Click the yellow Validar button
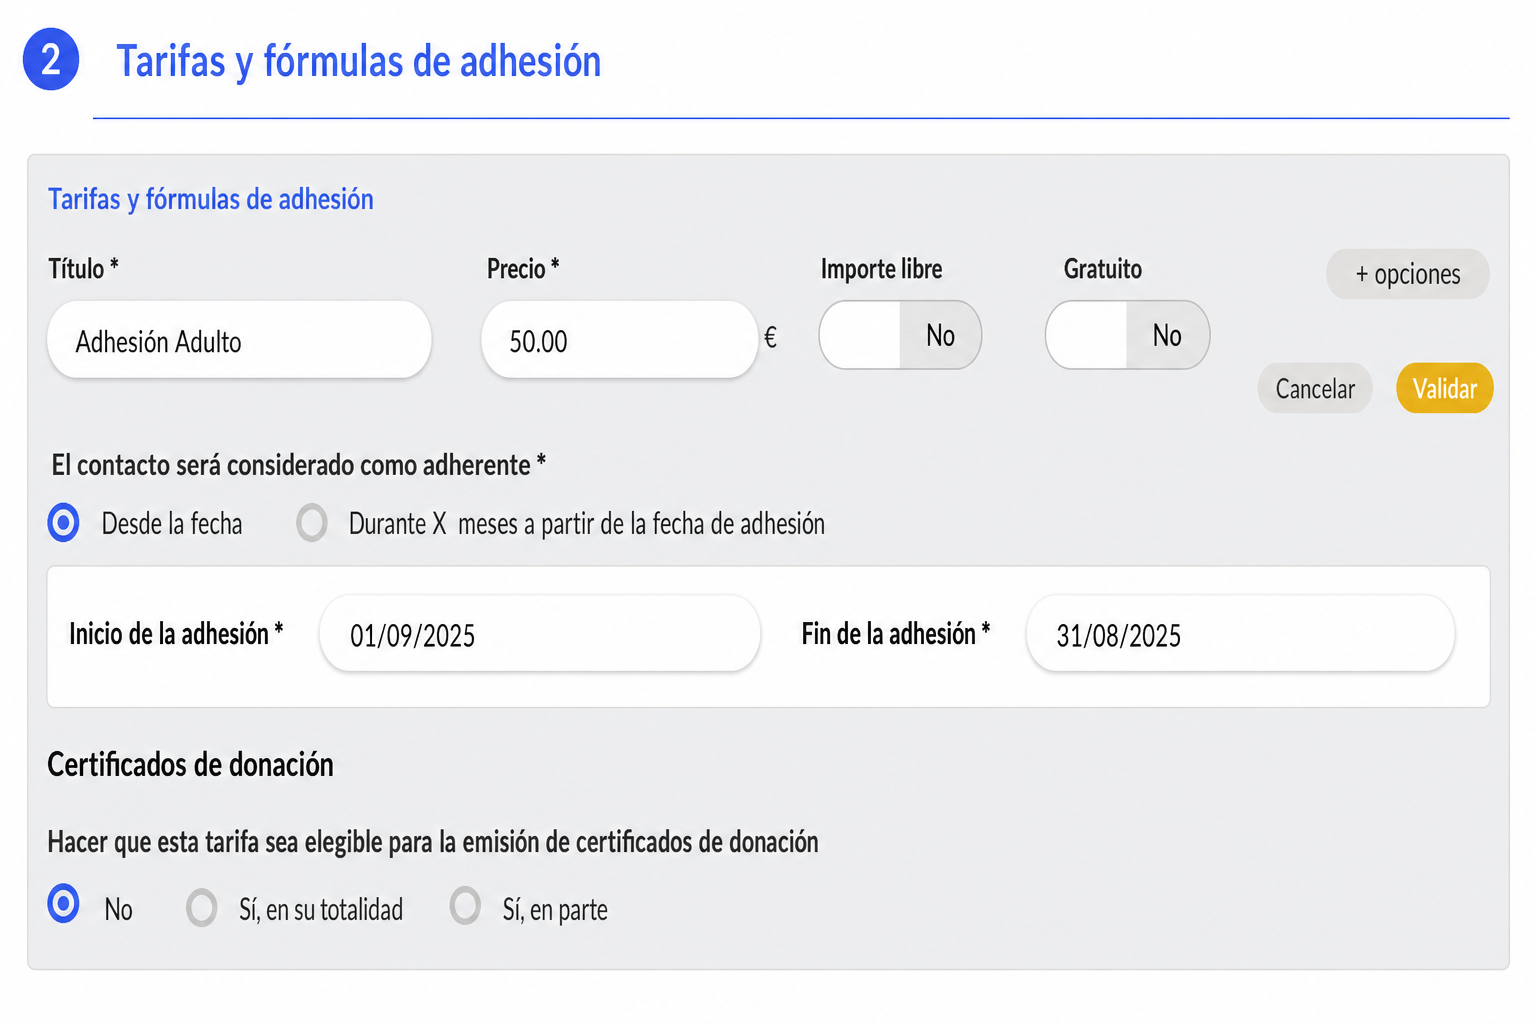Image resolution: width=1536 pixels, height=1024 pixels. (x=1445, y=388)
